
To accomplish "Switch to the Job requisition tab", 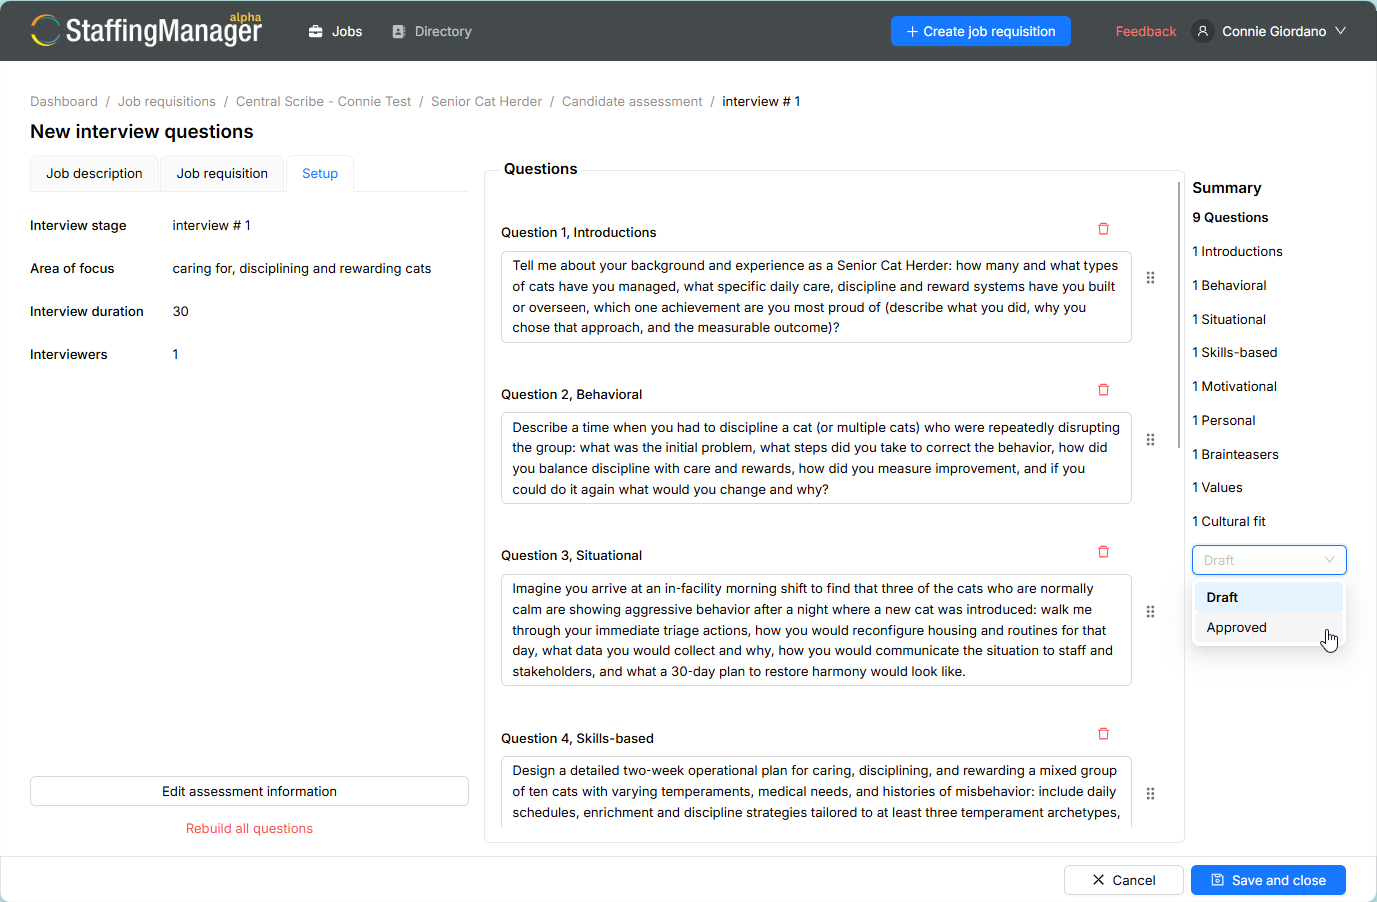I will click(222, 173).
